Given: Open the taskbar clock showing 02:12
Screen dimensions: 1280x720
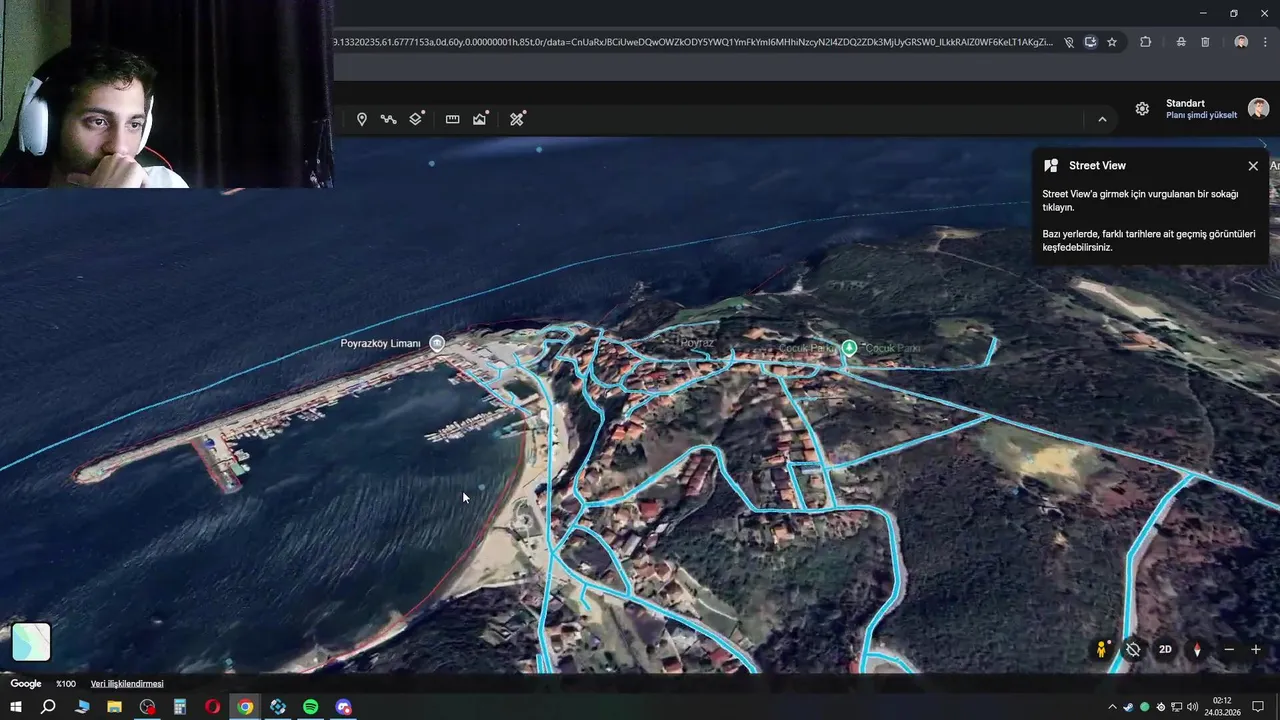Looking at the screenshot, I should click(1222, 707).
